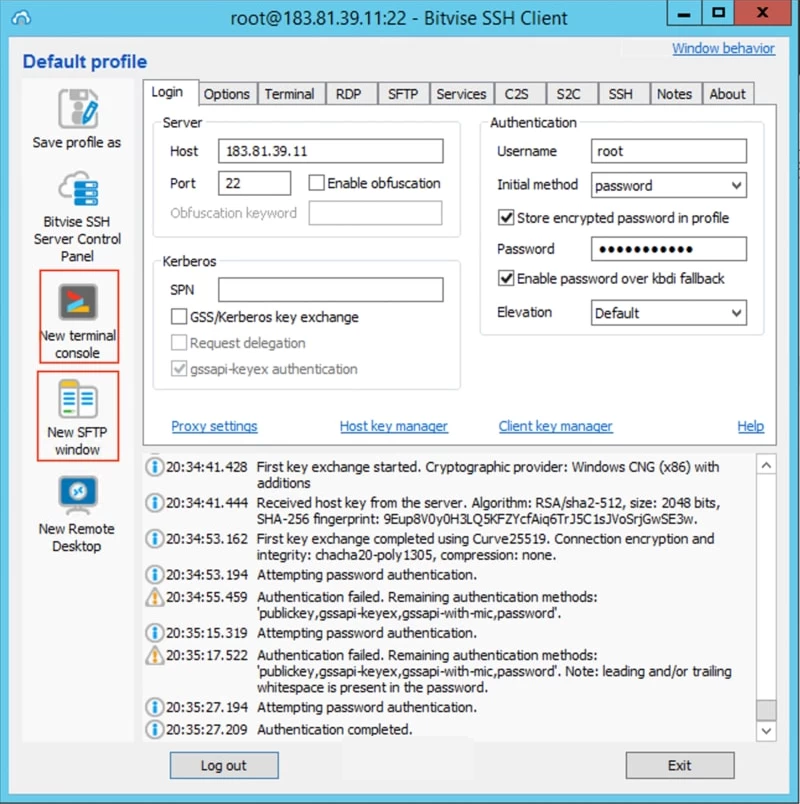Open the Client key manager link
Image resolution: width=800 pixels, height=804 pixels.
pyautogui.click(x=556, y=426)
